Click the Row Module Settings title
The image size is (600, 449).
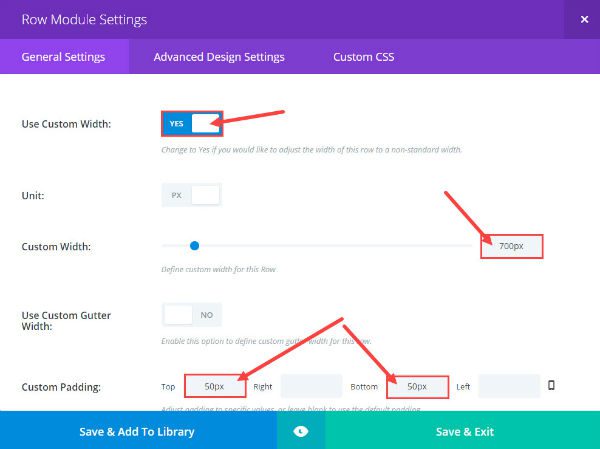pos(84,20)
